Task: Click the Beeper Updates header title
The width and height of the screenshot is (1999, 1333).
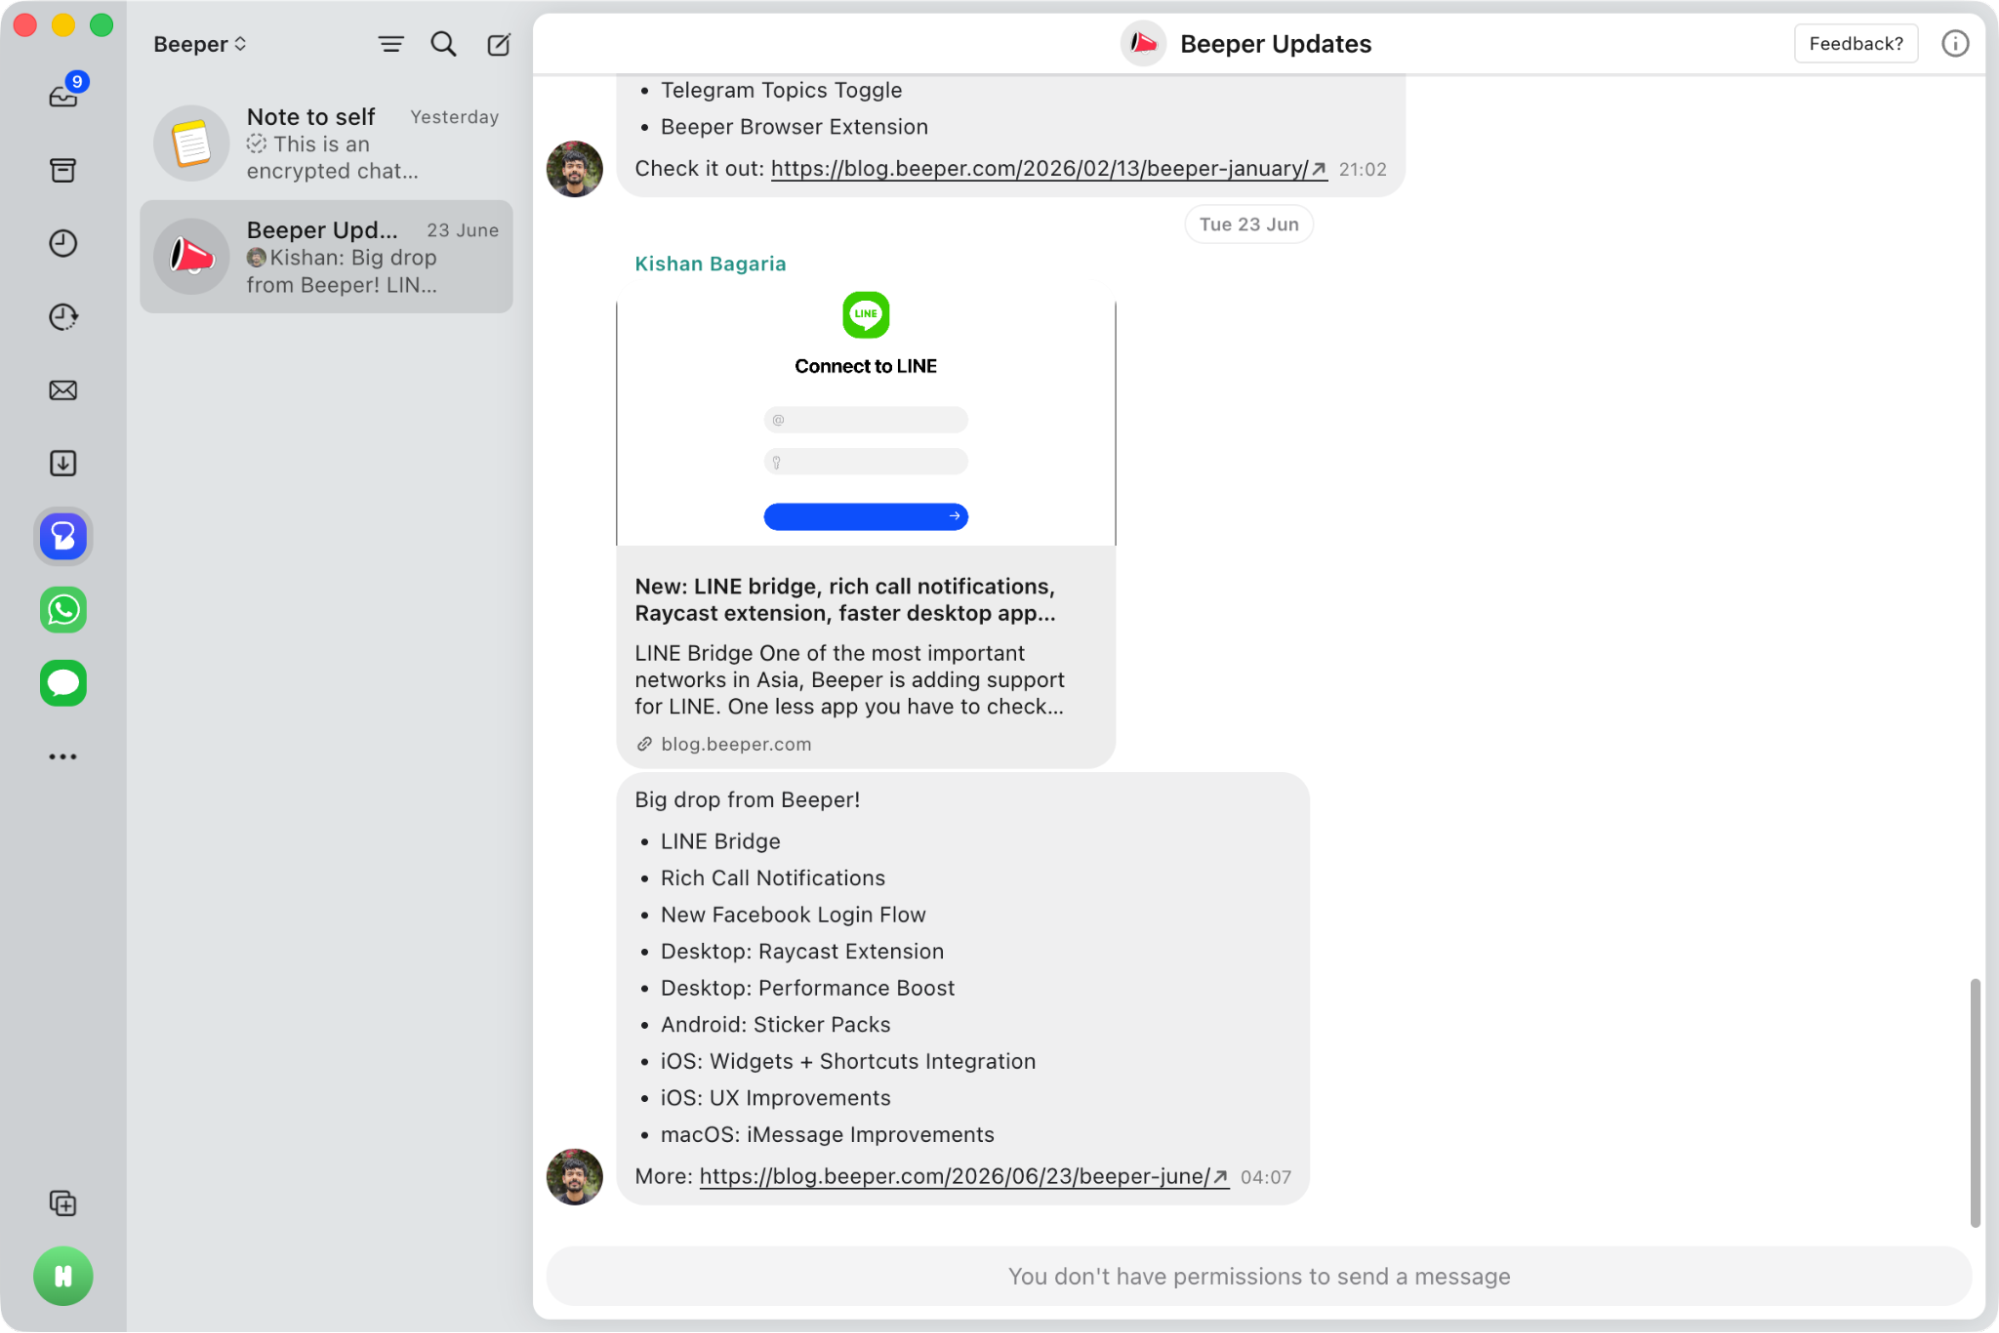Action: [1275, 44]
